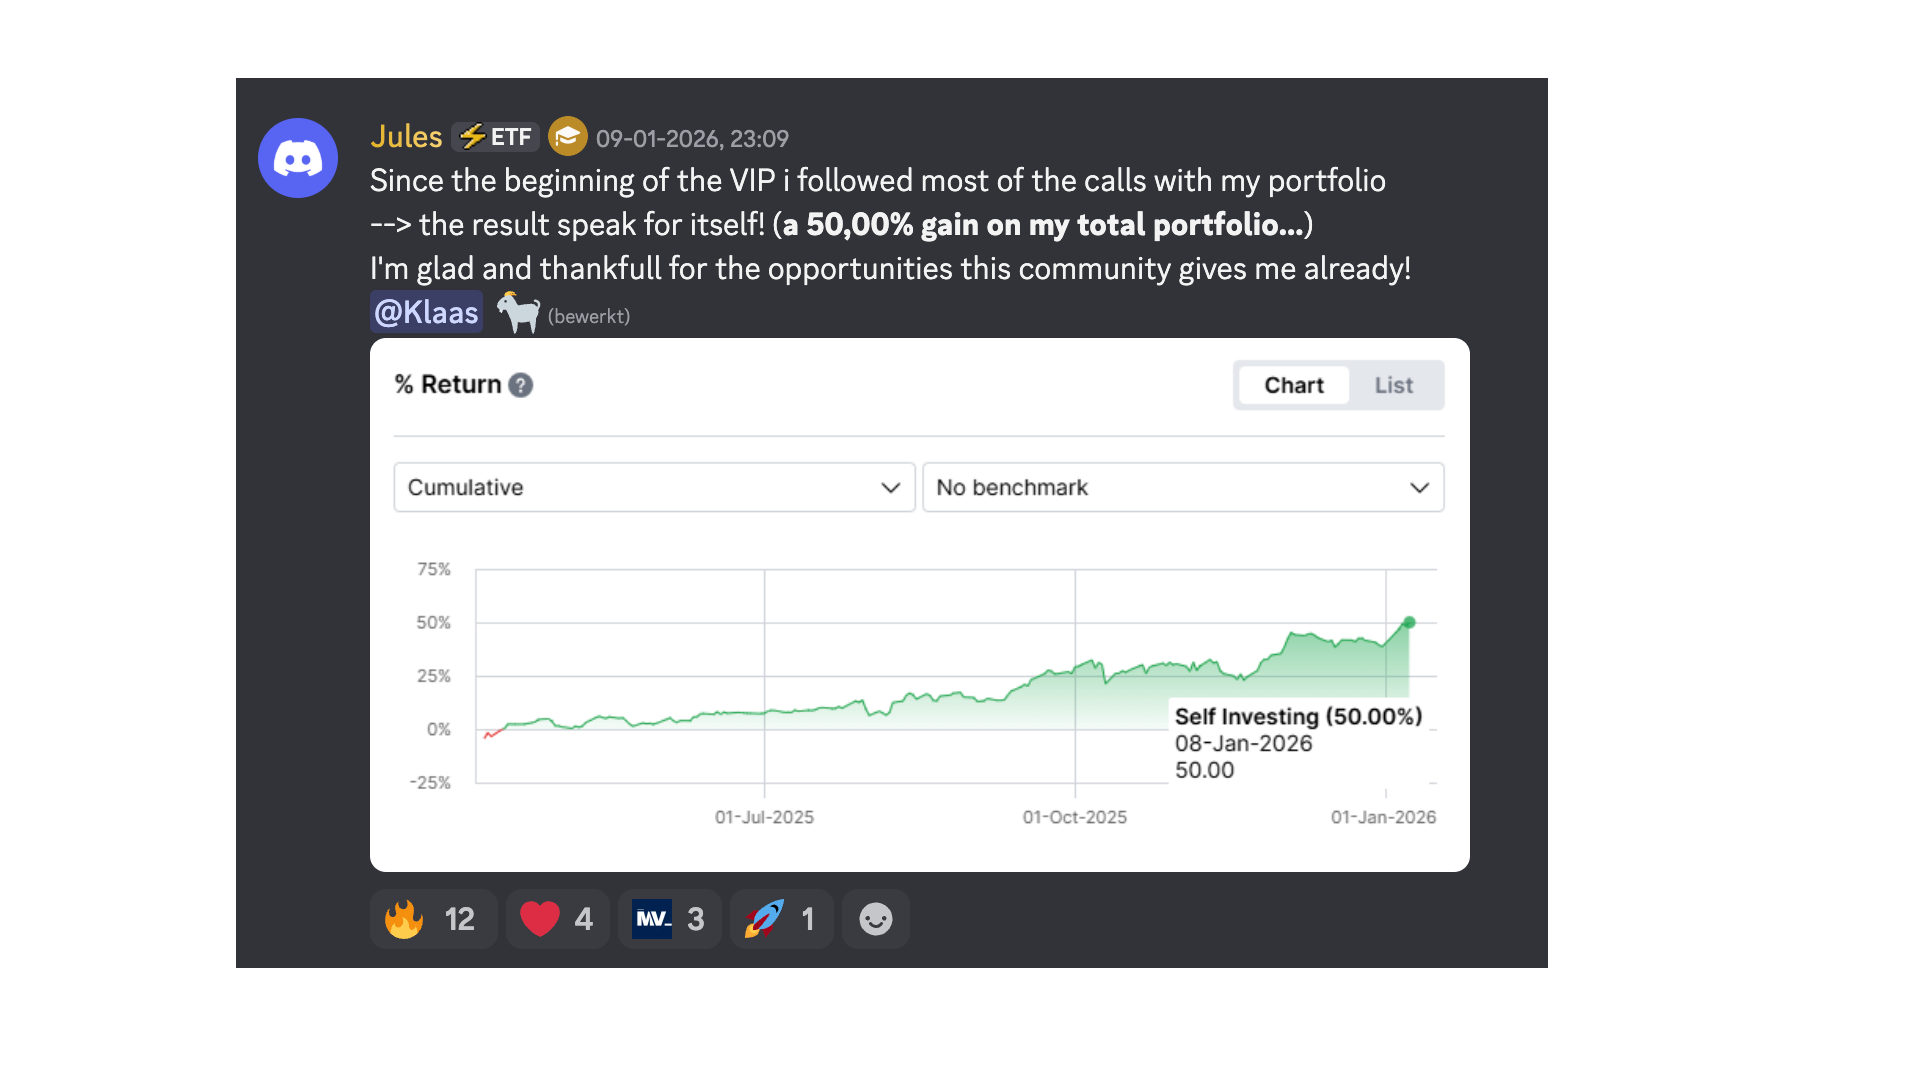Screen dimensions: 1920x1080
Task: Click the goat emoji in message
Action: click(x=518, y=313)
